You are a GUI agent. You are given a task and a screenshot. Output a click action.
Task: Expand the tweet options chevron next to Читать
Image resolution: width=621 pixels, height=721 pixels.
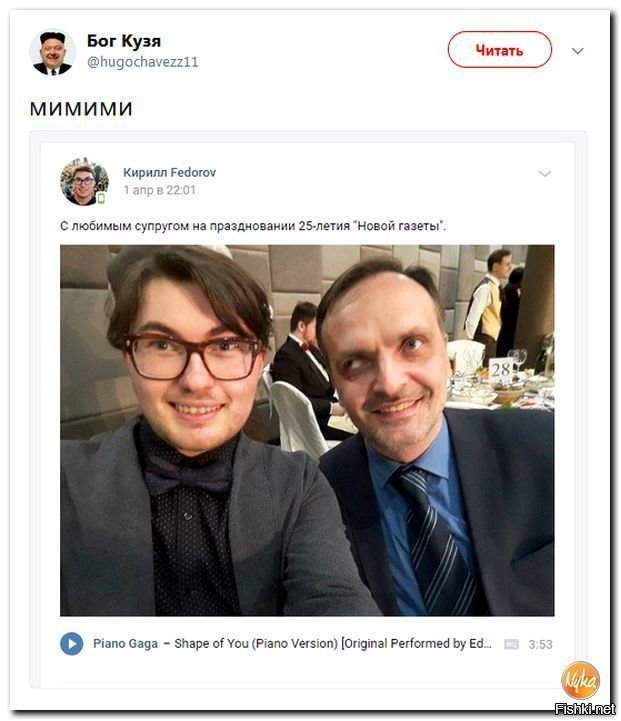point(577,51)
